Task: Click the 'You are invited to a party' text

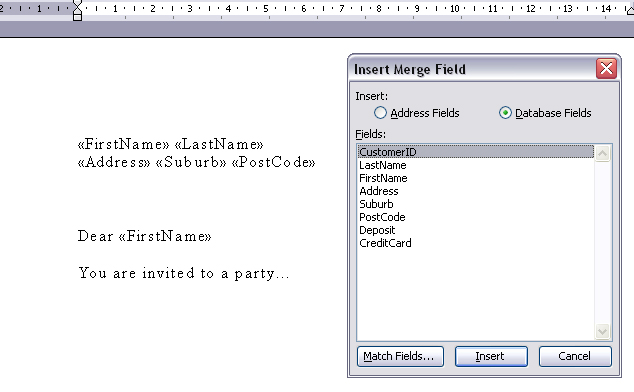Action: point(184,273)
